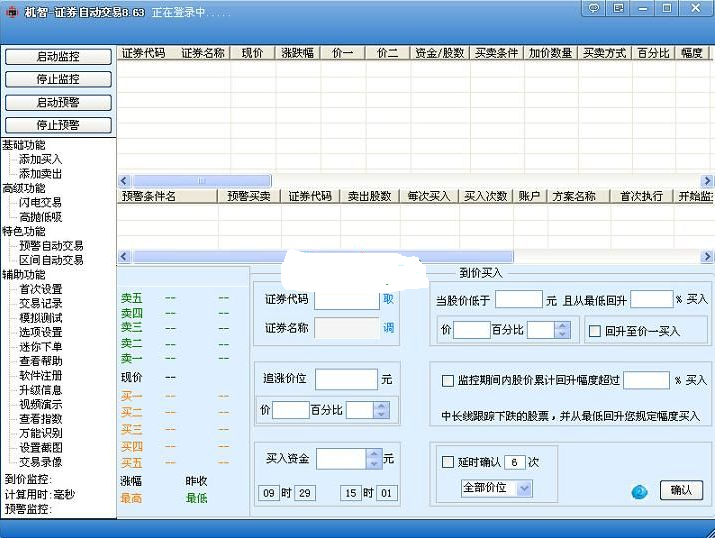This screenshot has height=538, width=716.
Task: Select 添加卖出 in the tree
Action: [40, 174]
